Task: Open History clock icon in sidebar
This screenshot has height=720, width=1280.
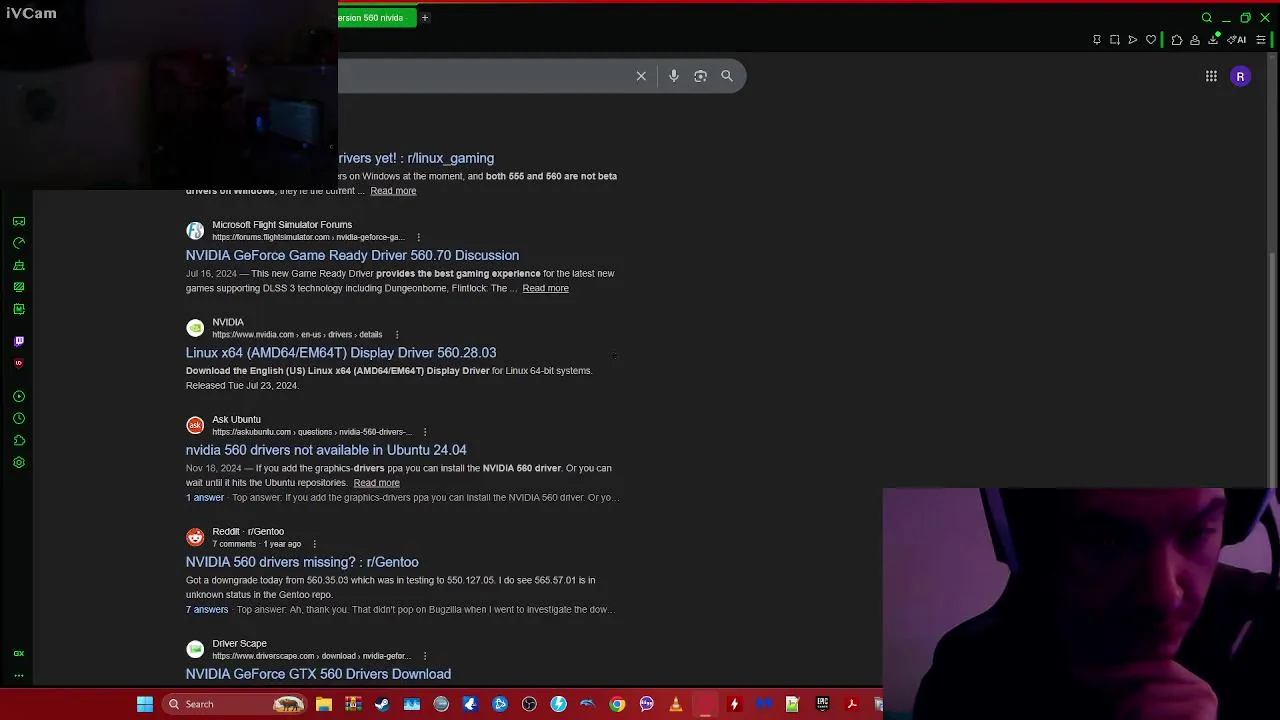Action: (19, 419)
